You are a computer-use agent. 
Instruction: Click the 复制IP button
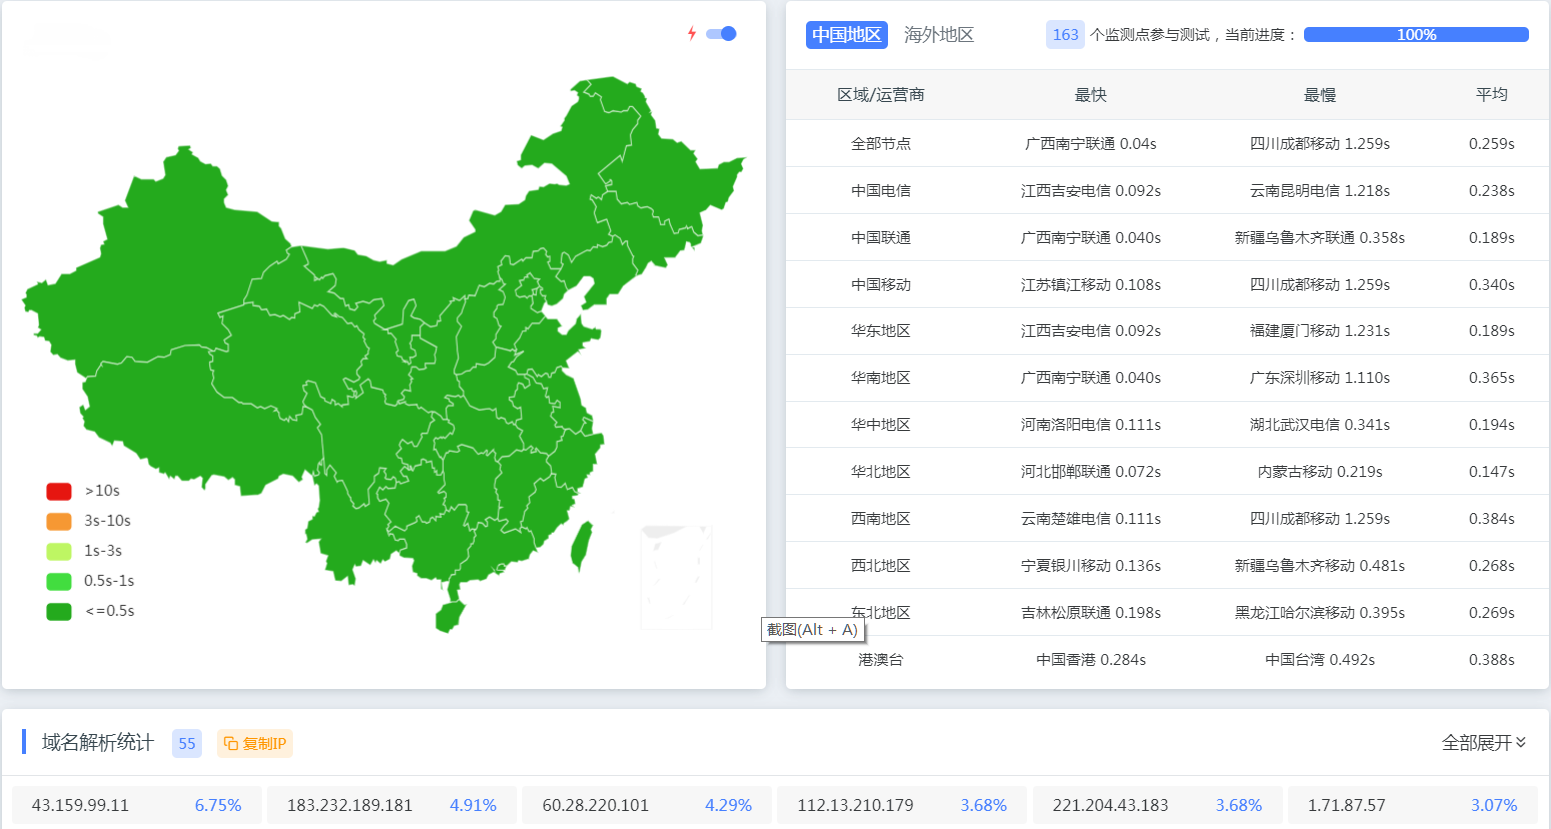point(254,743)
